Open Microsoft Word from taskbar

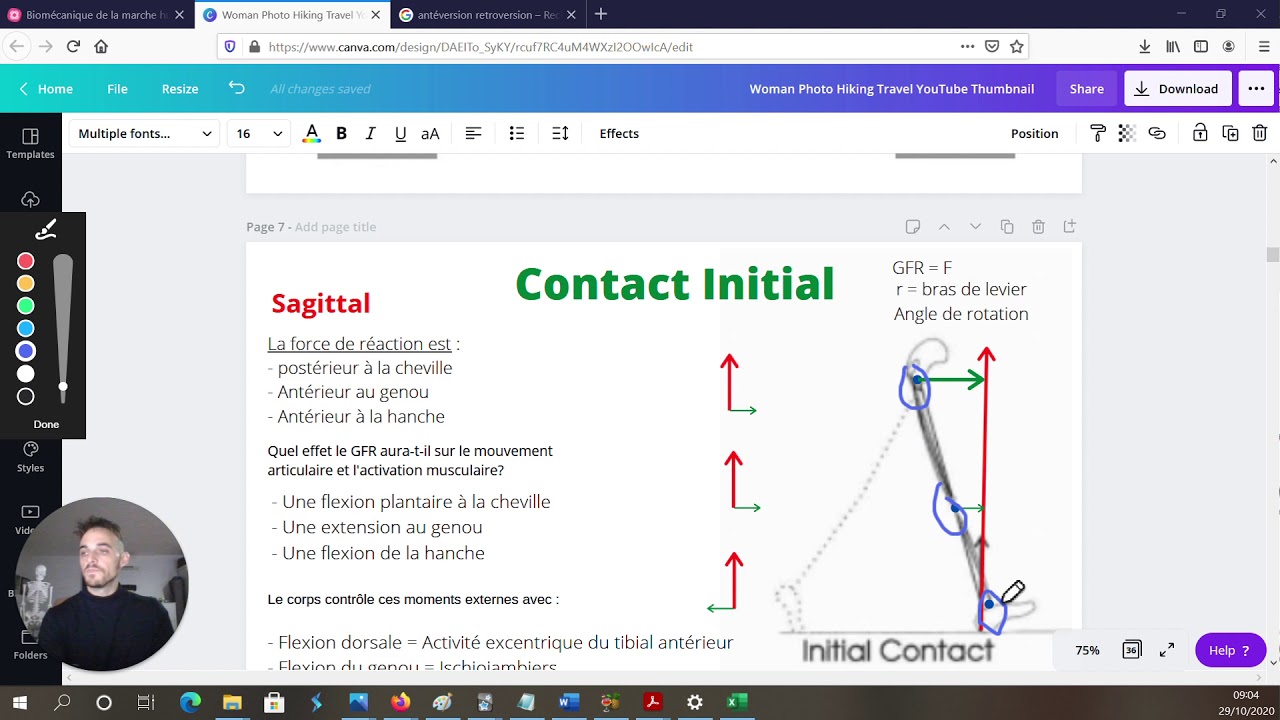click(569, 702)
